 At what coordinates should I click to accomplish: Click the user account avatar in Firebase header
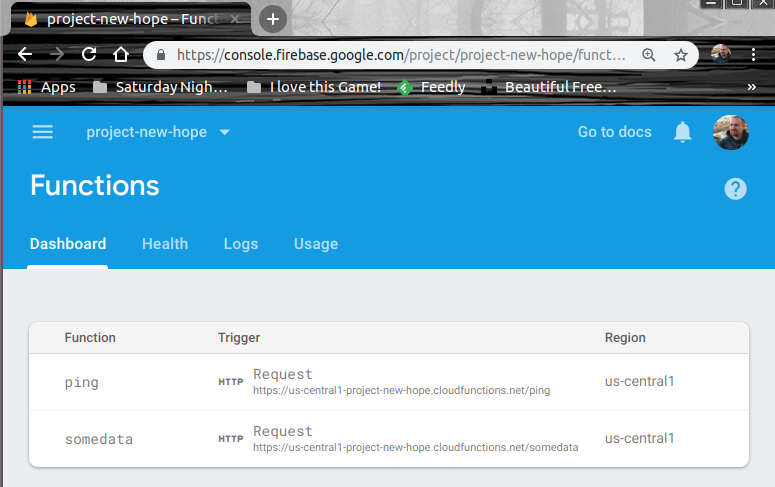[x=730, y=132]
